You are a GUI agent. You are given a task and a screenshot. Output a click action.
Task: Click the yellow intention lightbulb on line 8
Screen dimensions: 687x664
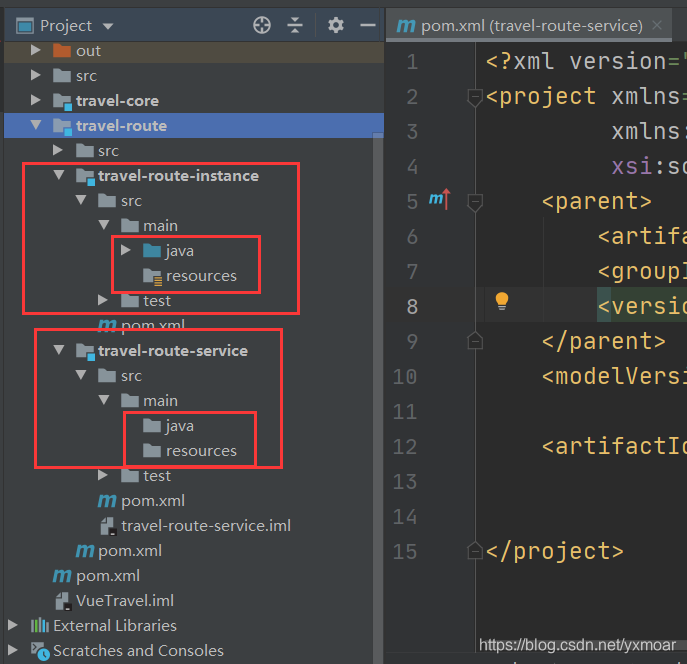click(x=502, y=301)
